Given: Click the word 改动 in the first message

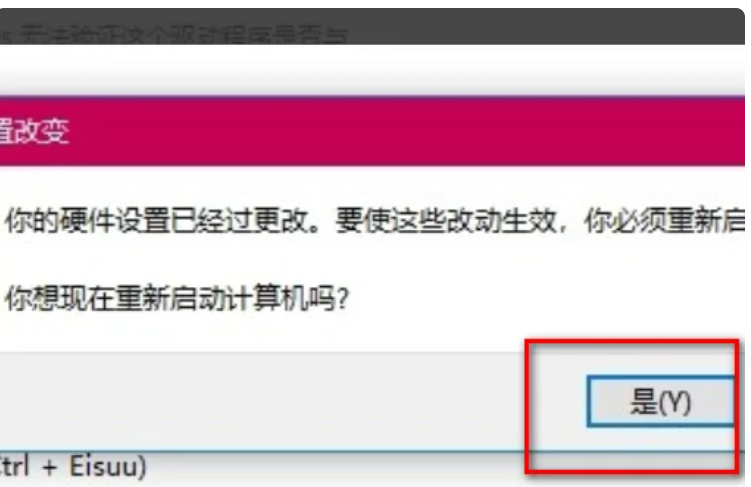Looking at the screenshot, I should [x=473, y=221].
